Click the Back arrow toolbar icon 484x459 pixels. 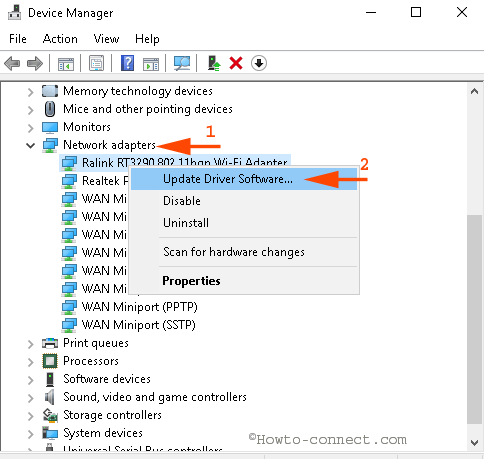tap(12, 63)
